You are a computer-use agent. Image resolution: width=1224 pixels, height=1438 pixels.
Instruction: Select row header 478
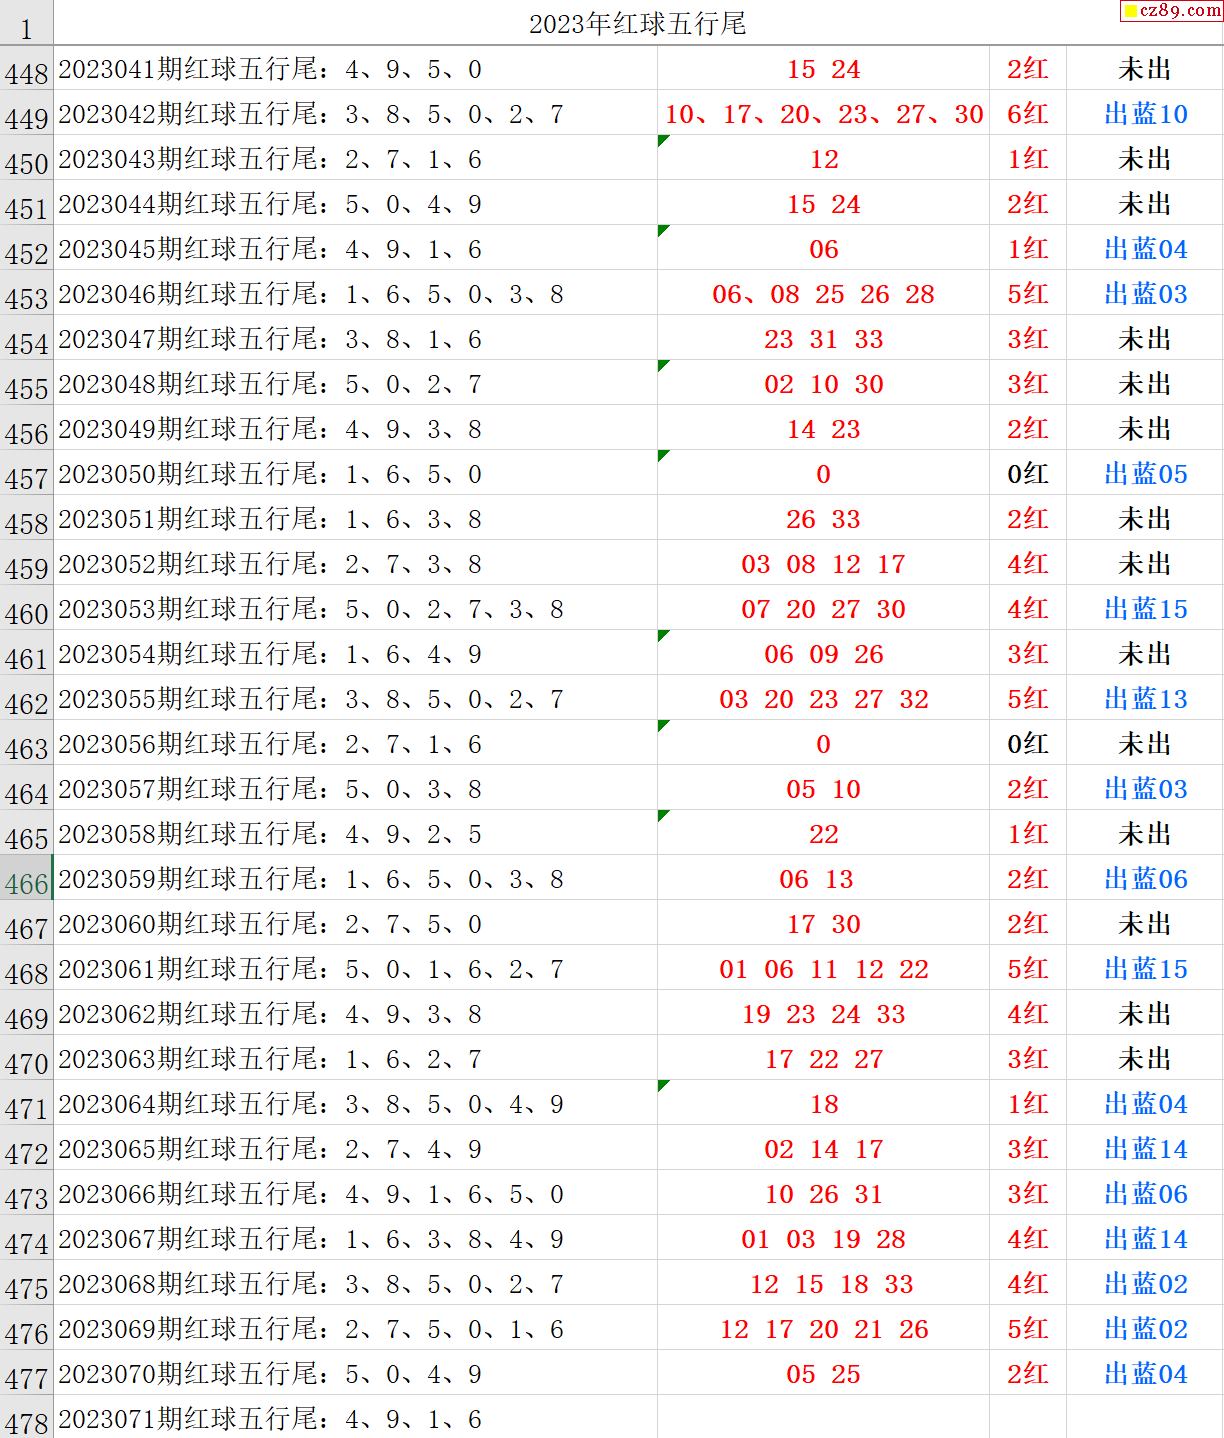coord(26,1422)
